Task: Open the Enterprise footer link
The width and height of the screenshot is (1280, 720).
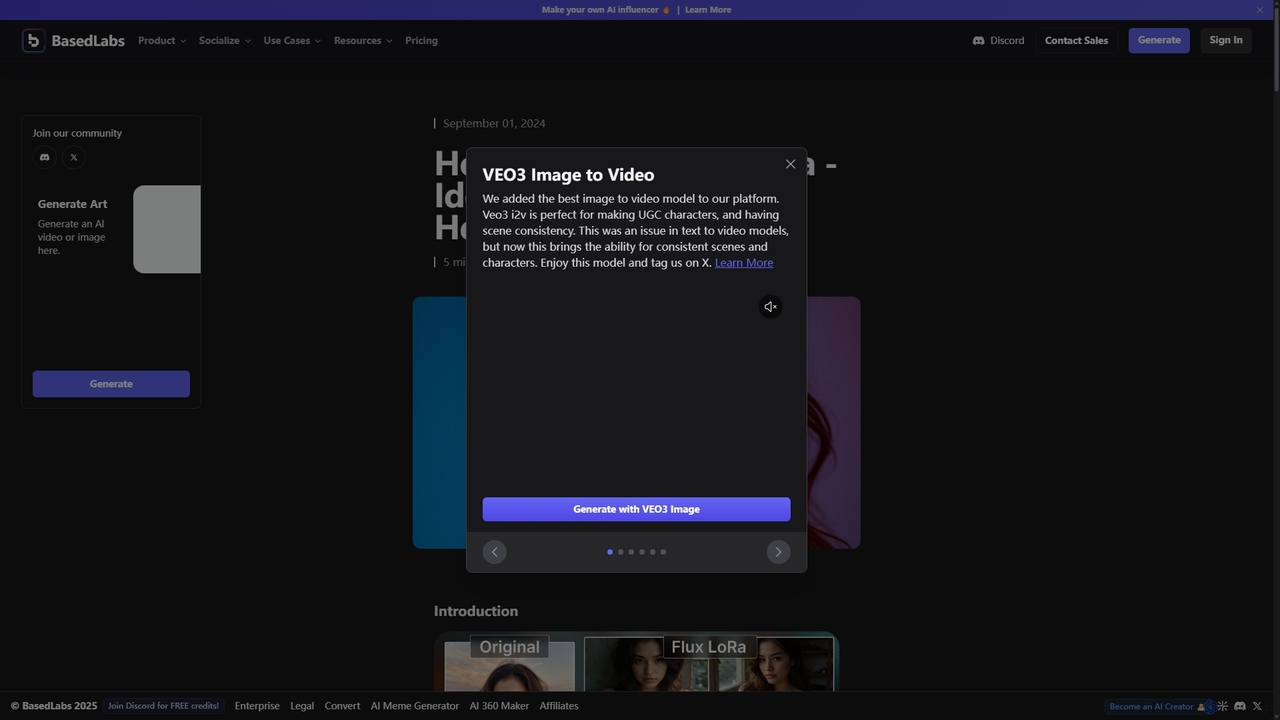Action: coord(257,706)
